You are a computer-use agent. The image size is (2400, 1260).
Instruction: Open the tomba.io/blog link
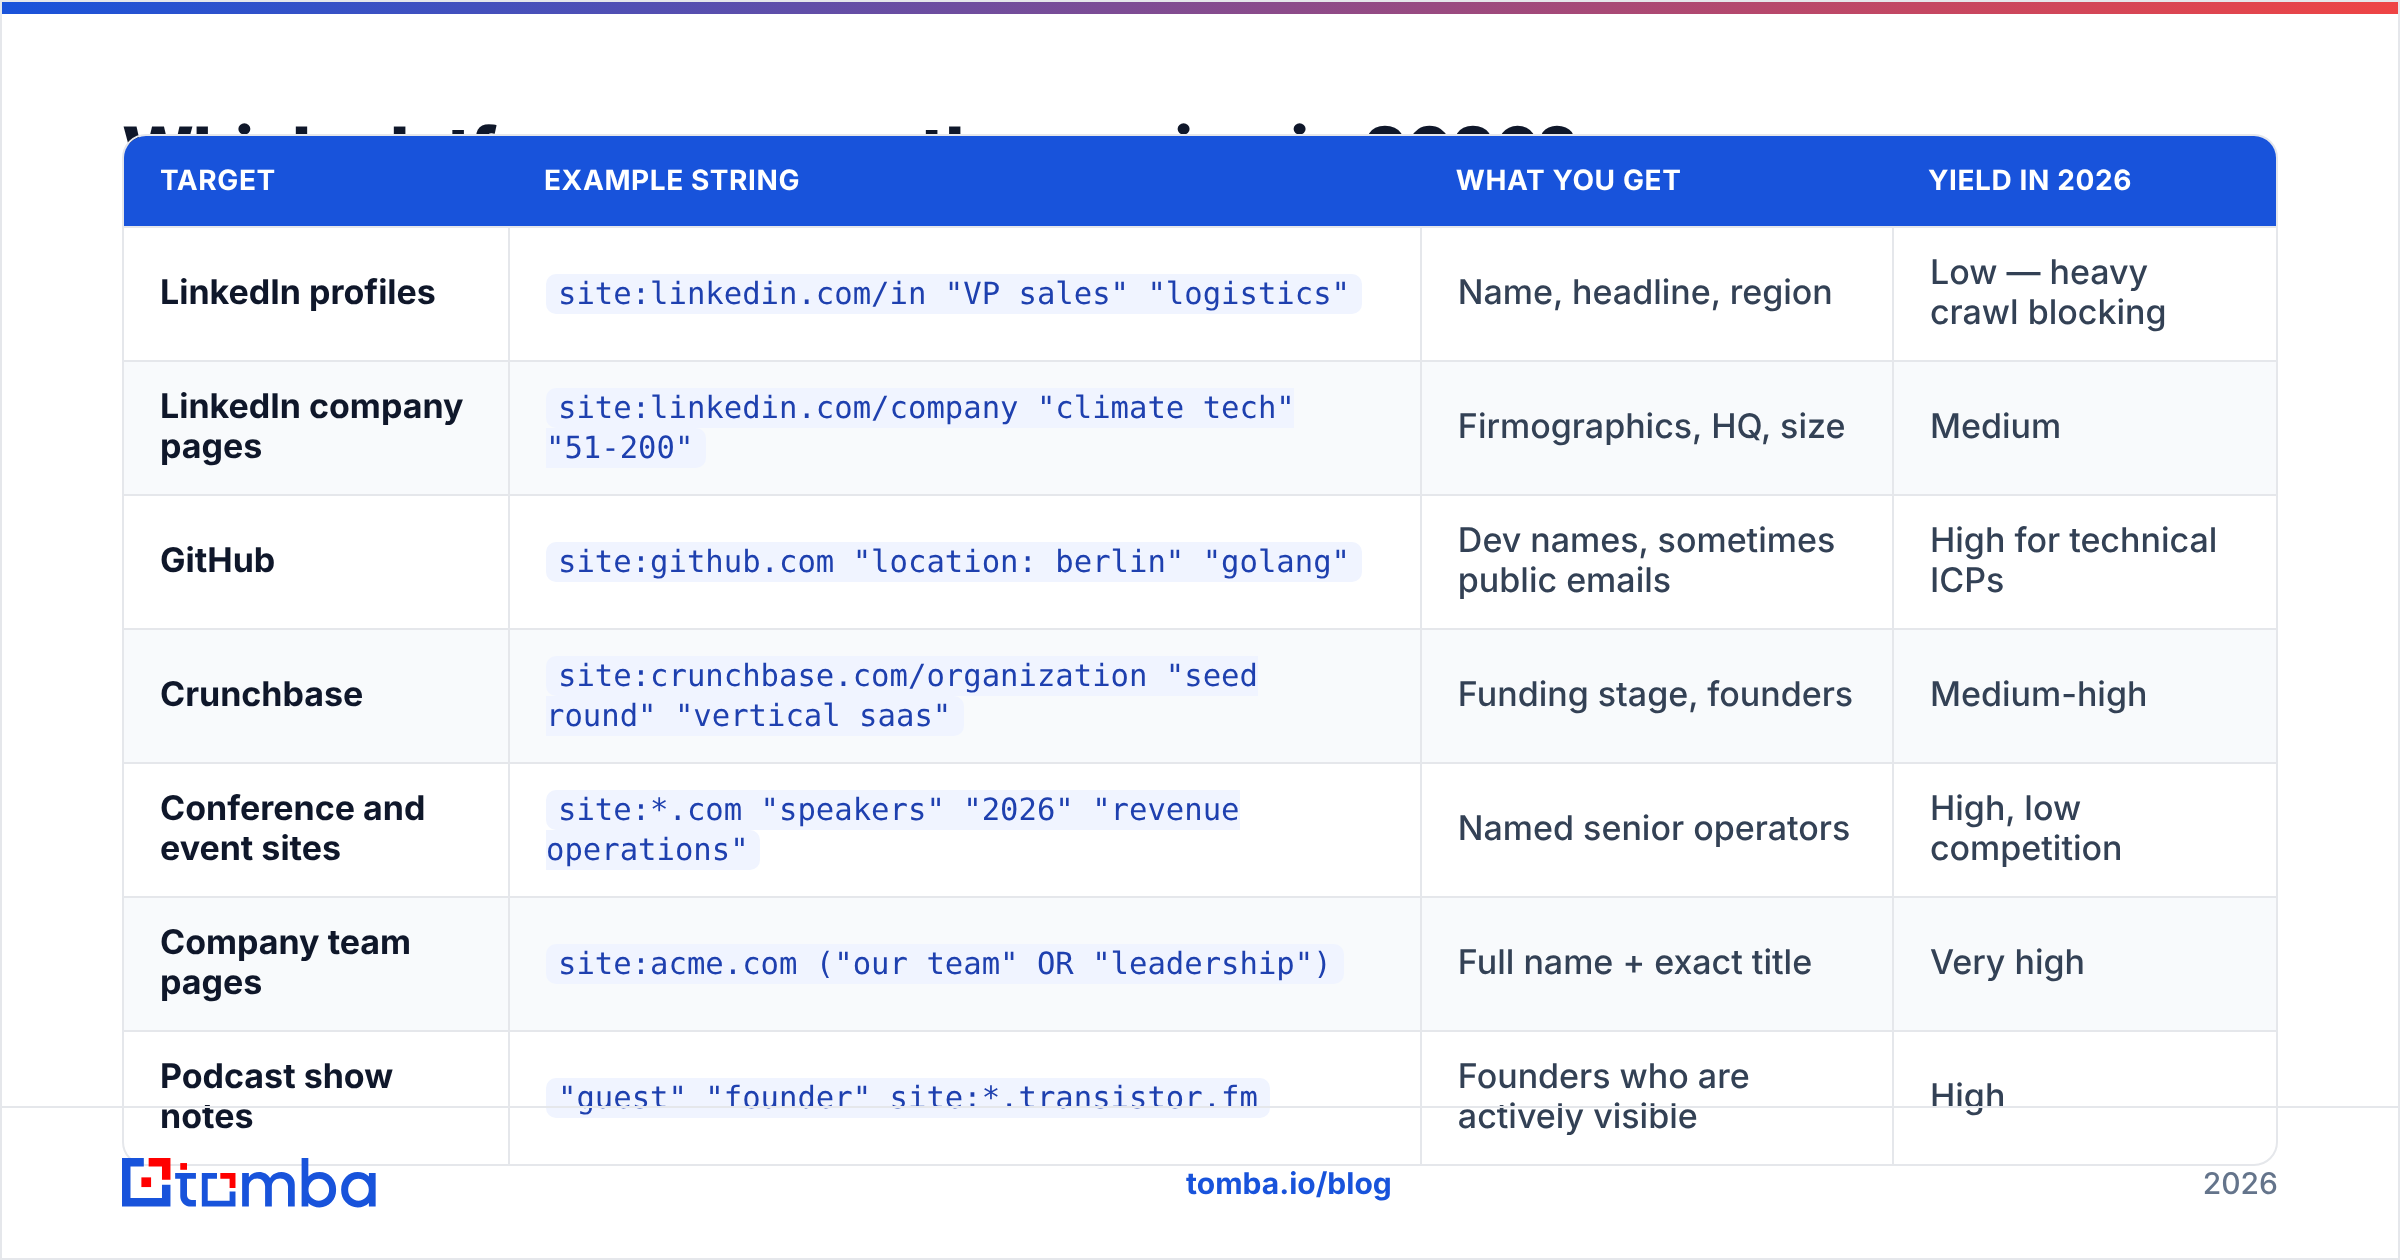[1288, 1184]
